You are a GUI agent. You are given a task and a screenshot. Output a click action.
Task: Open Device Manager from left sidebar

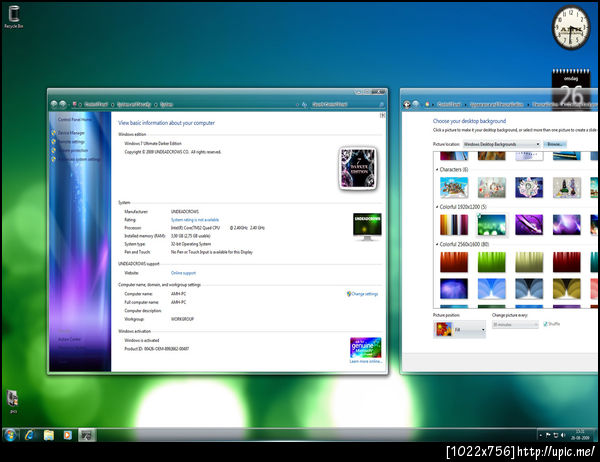coord(71,133)
